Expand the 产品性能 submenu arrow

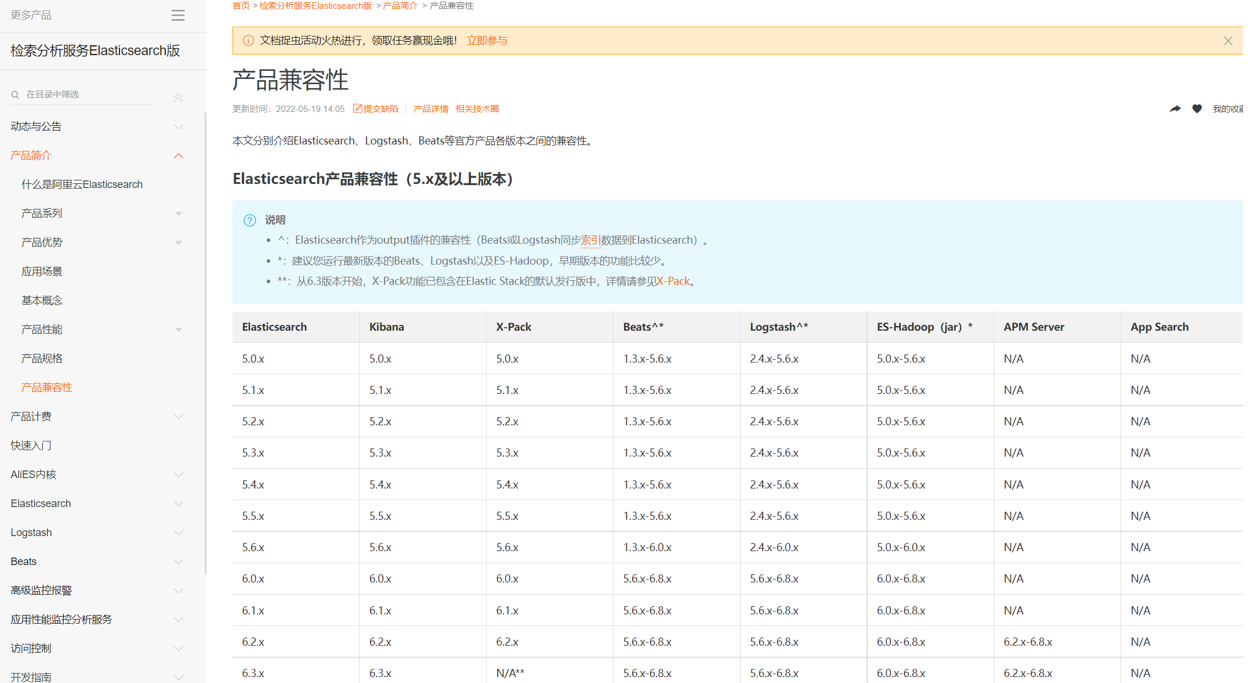point(179,330)
